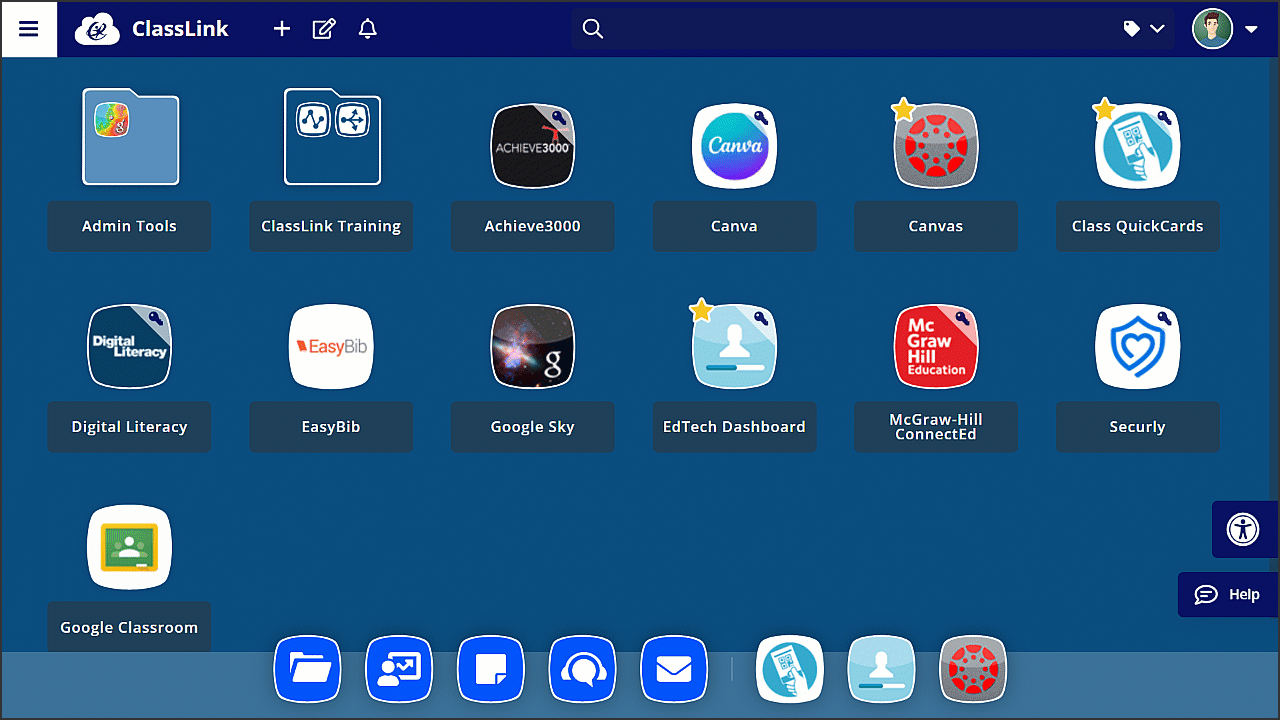Unfavorite the EdTech Dashboard app
Image resolution: width=1280 pixels, height=720 pixels.
701,311
